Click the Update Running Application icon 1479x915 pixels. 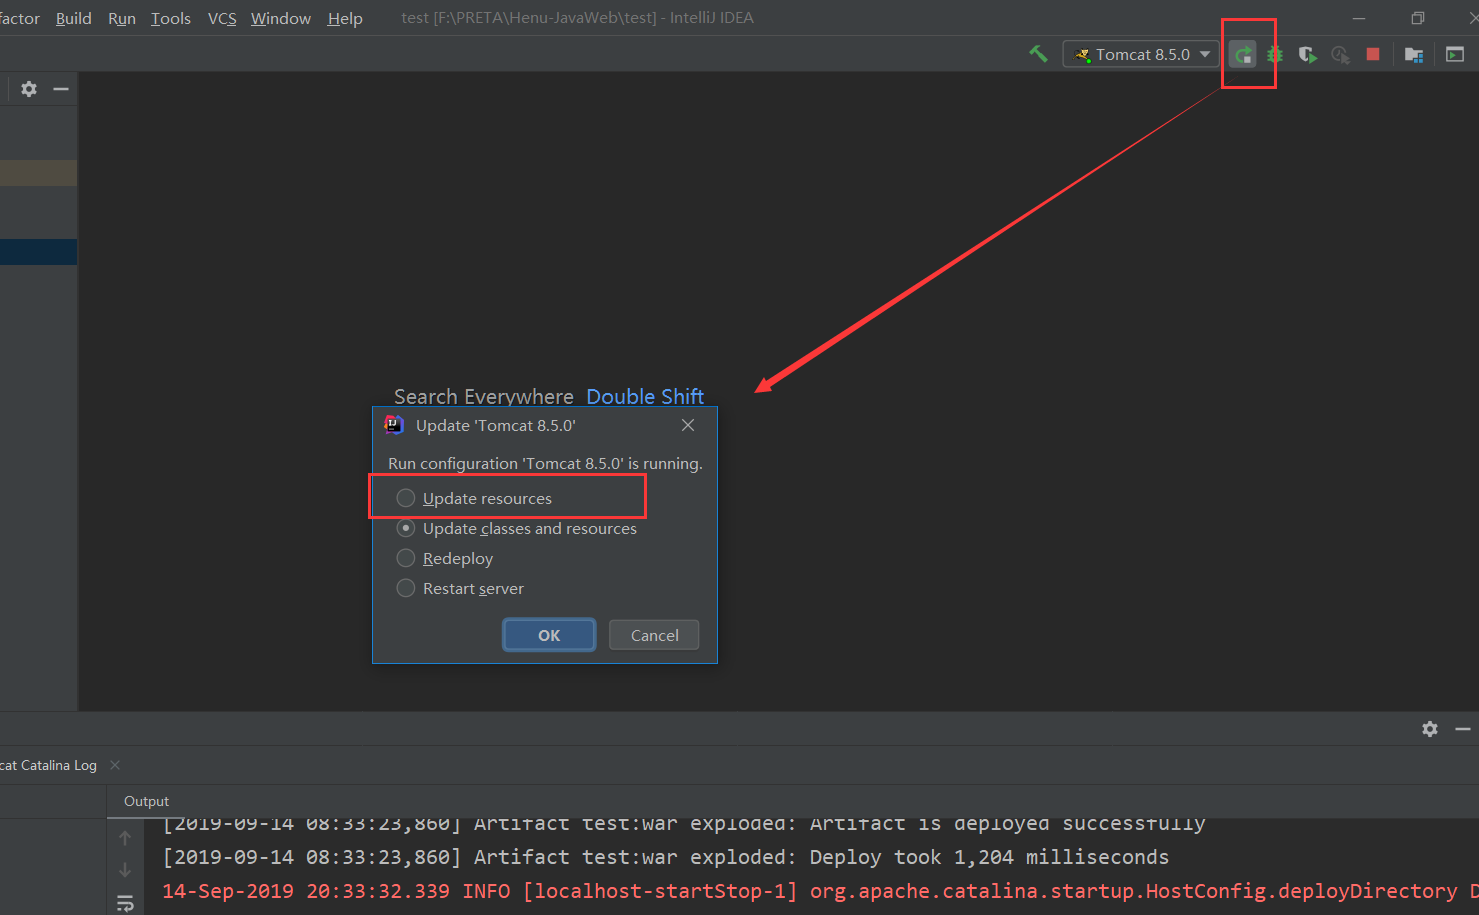[1242, 55]
